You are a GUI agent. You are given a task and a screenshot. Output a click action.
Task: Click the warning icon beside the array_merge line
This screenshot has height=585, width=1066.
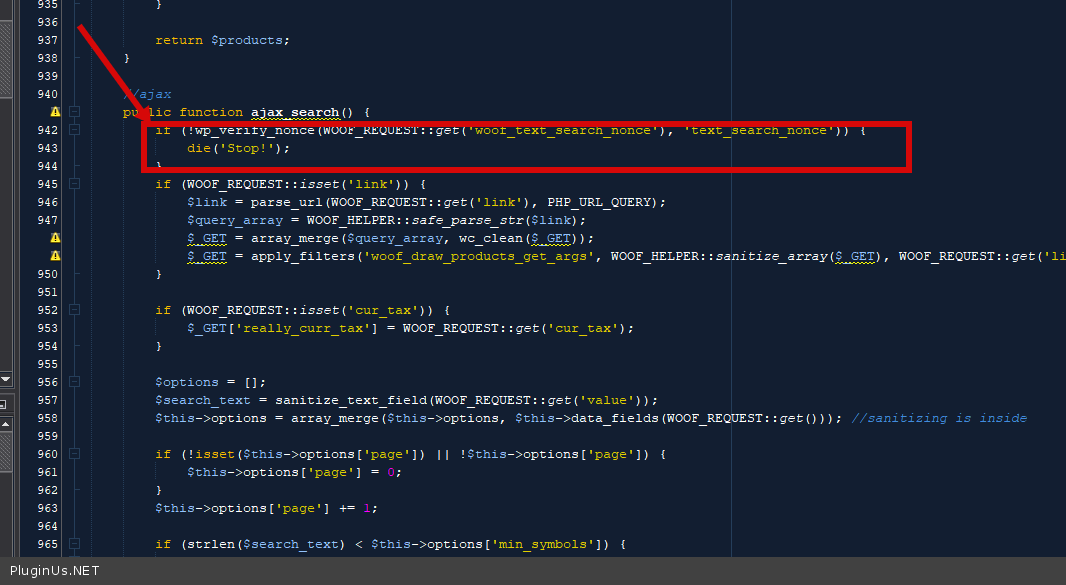(55, 238)
